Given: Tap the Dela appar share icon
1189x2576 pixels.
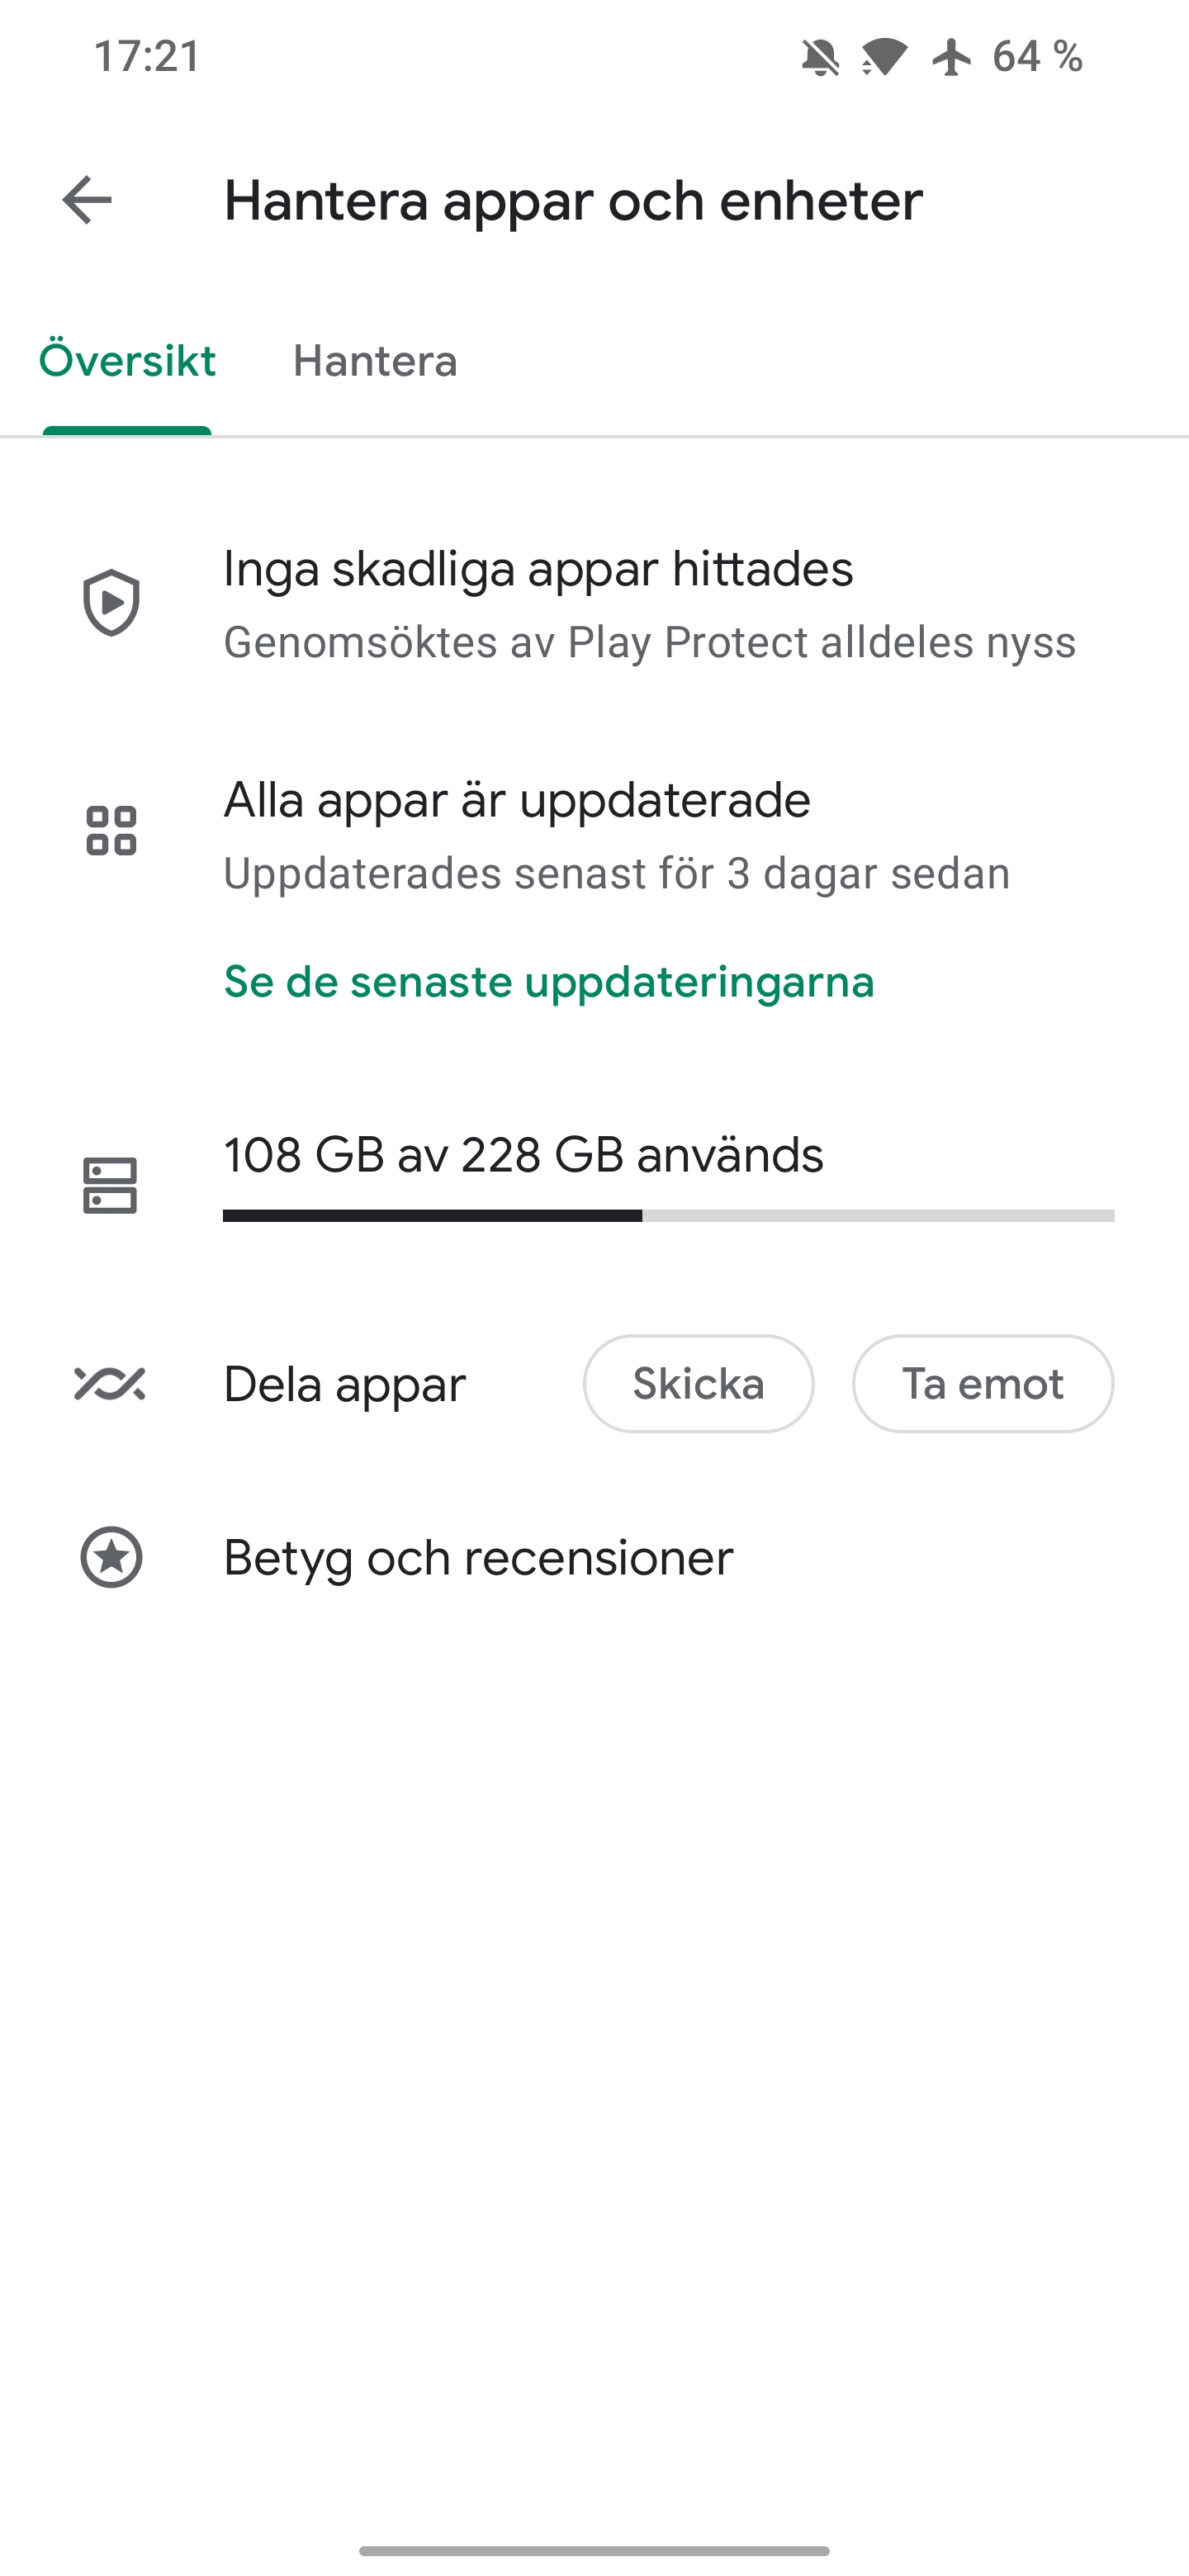Looking at the screenshot, I should click(x=110, y=1384).
